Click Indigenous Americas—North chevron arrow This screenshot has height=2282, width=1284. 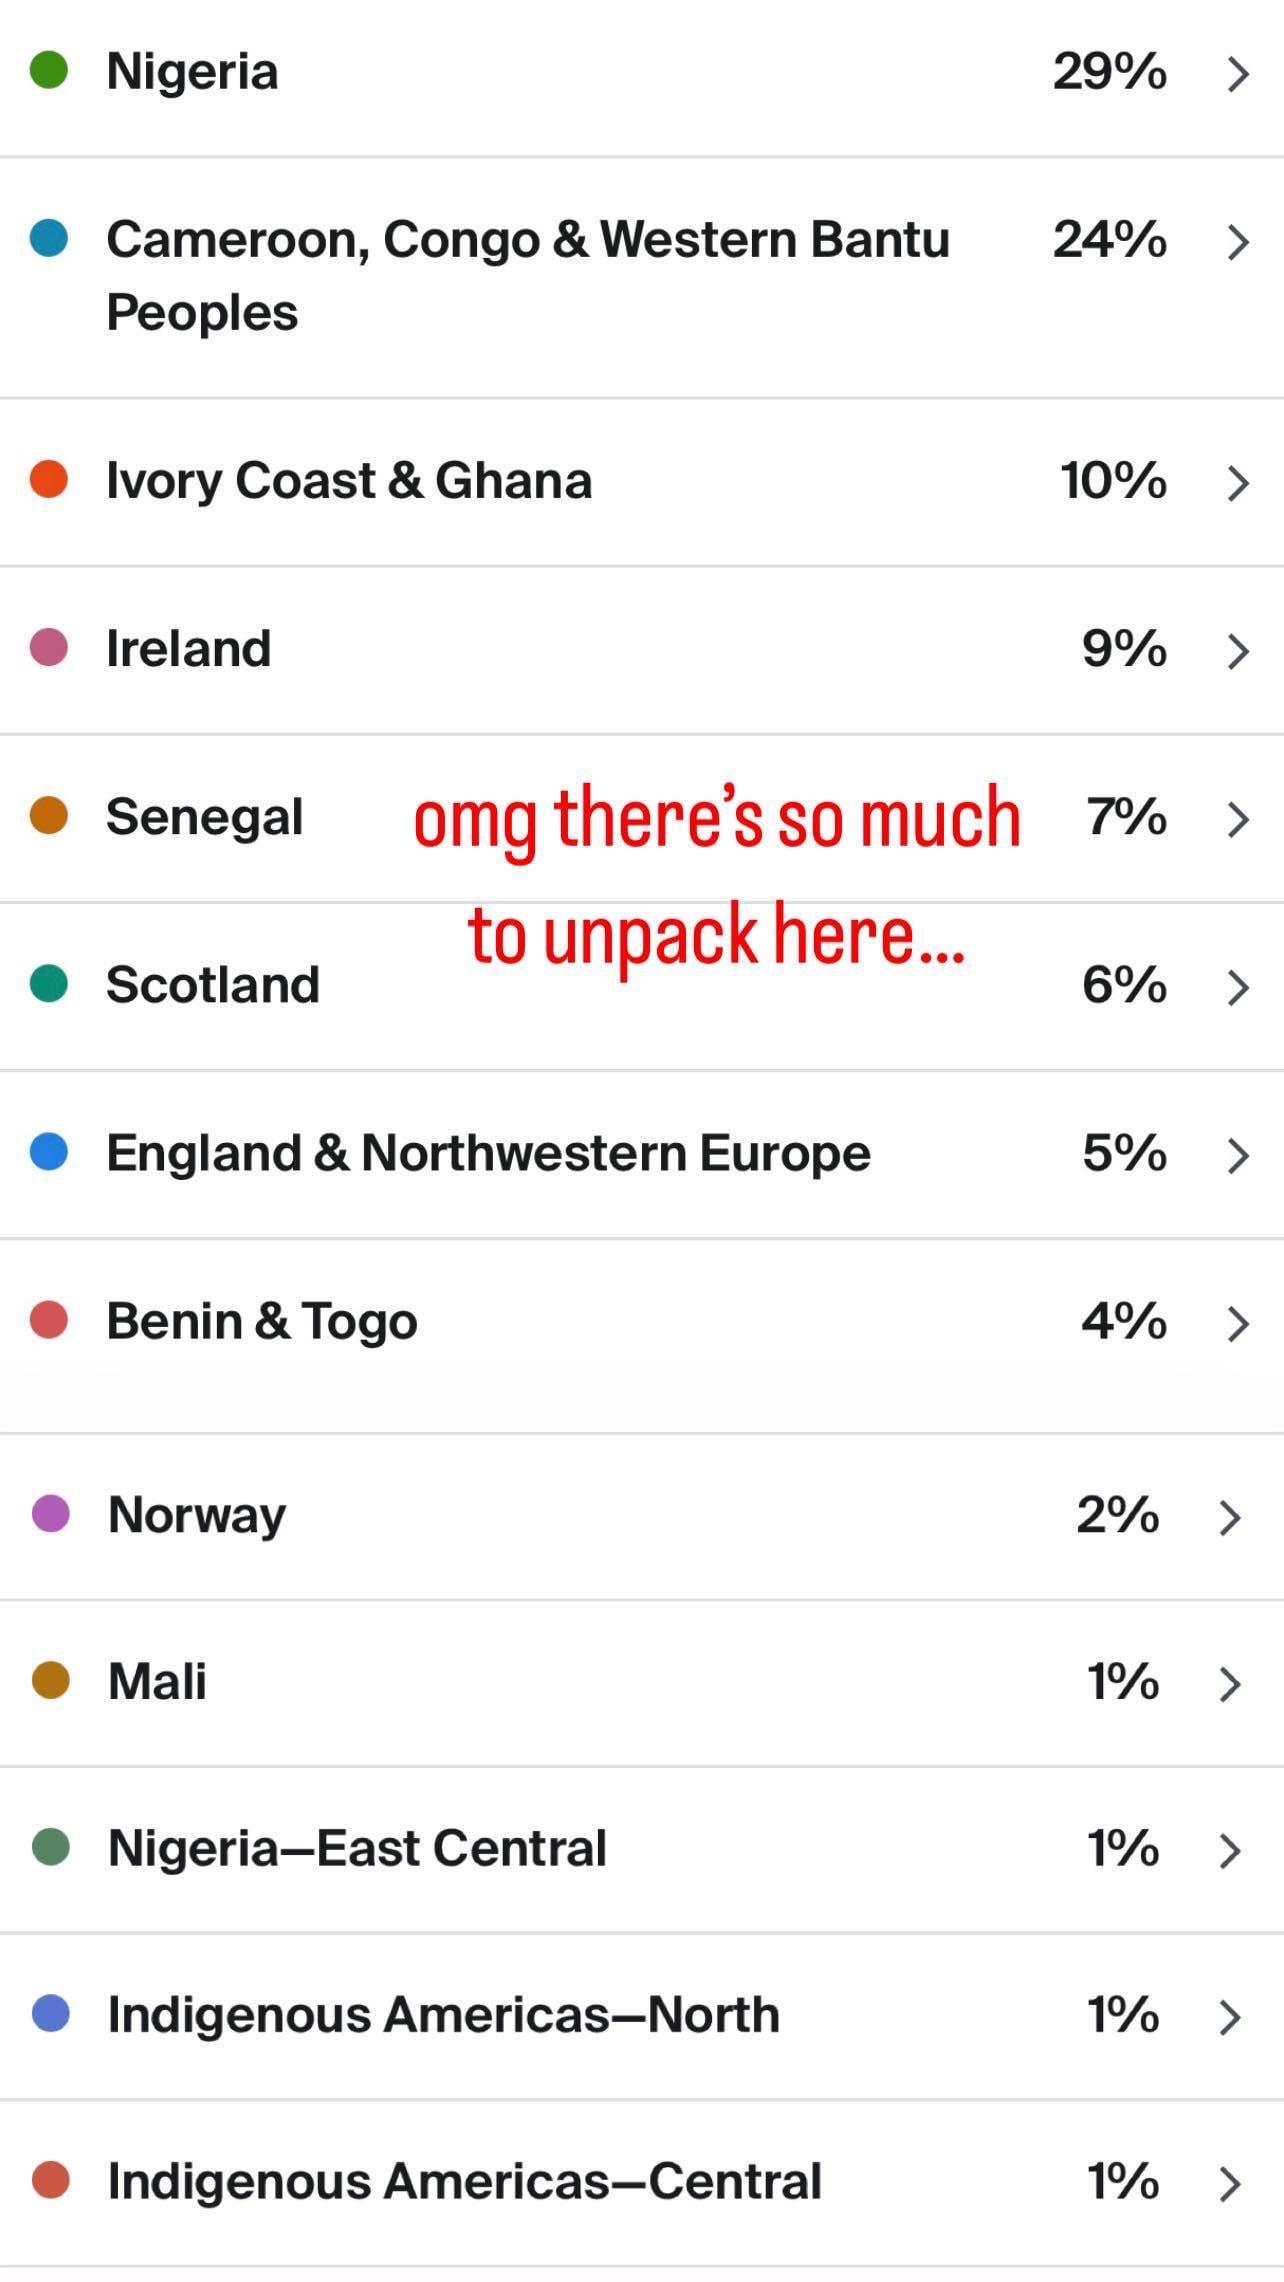[x=1231, y=2018]
